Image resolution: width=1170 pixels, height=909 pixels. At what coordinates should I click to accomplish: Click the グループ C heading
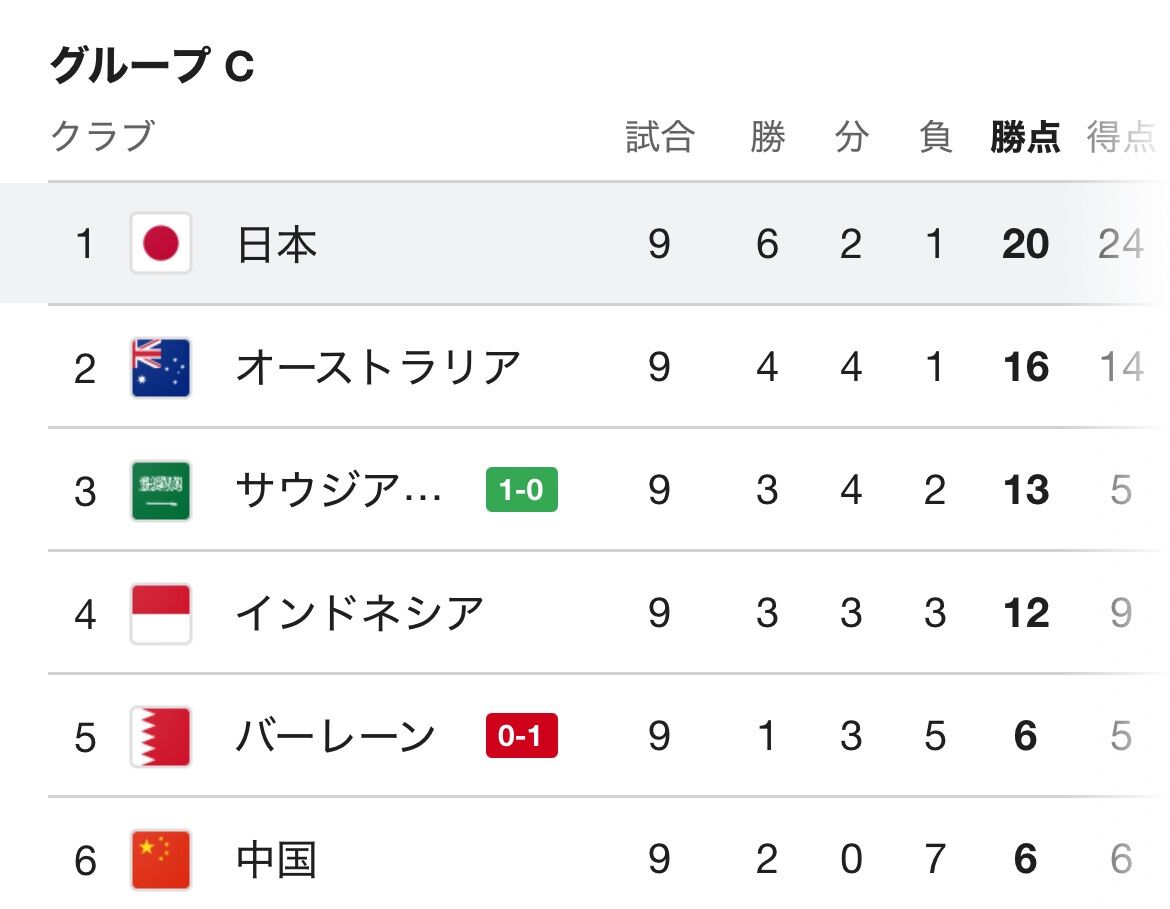tap(152, 67)
